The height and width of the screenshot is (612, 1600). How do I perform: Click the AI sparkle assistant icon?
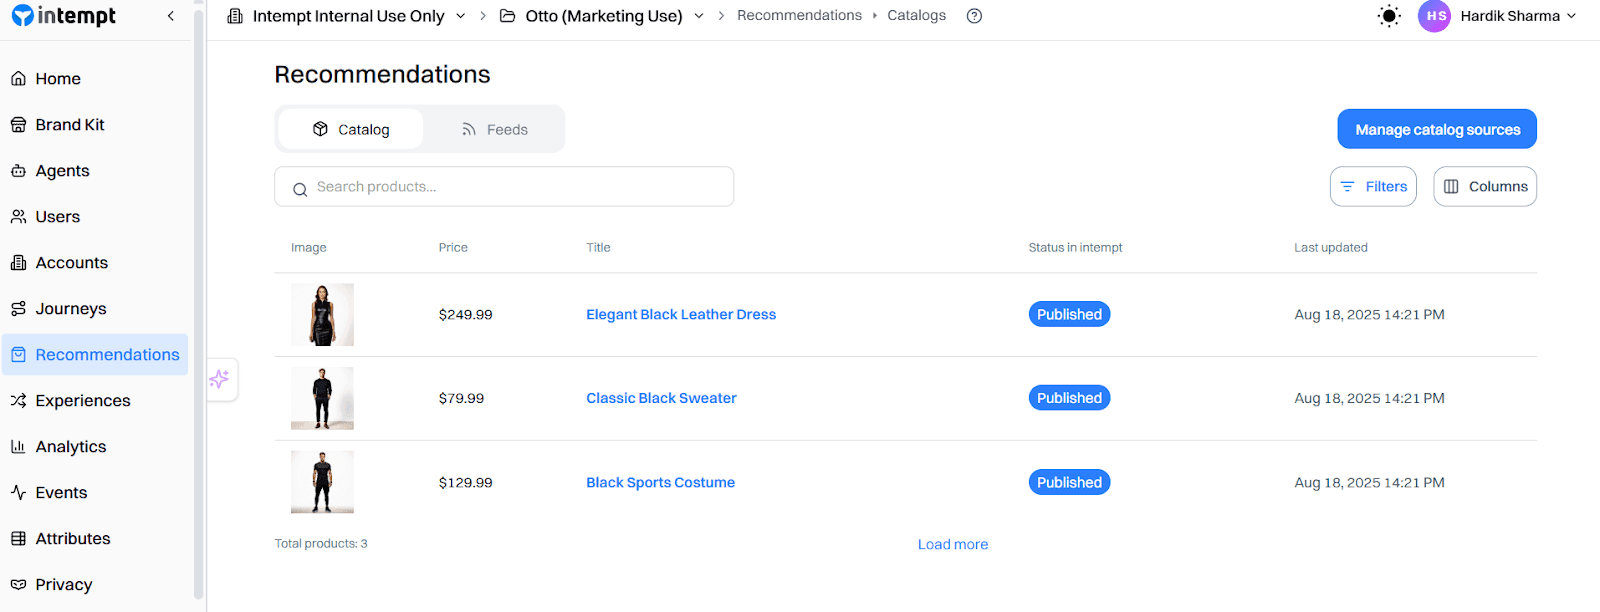pyautogui.click(x=220, y=379)
